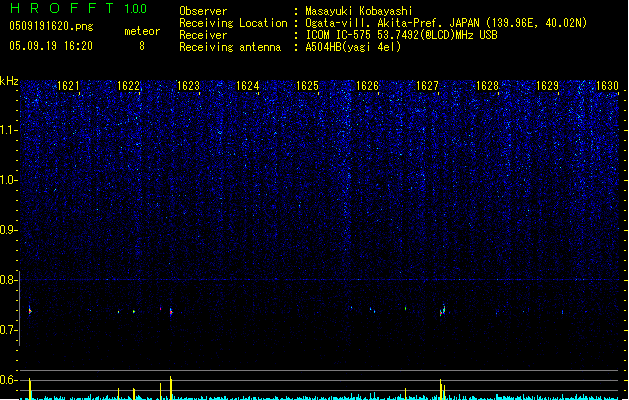Click the meteor count label
The image size is (629, 400).
pos(142,31)
